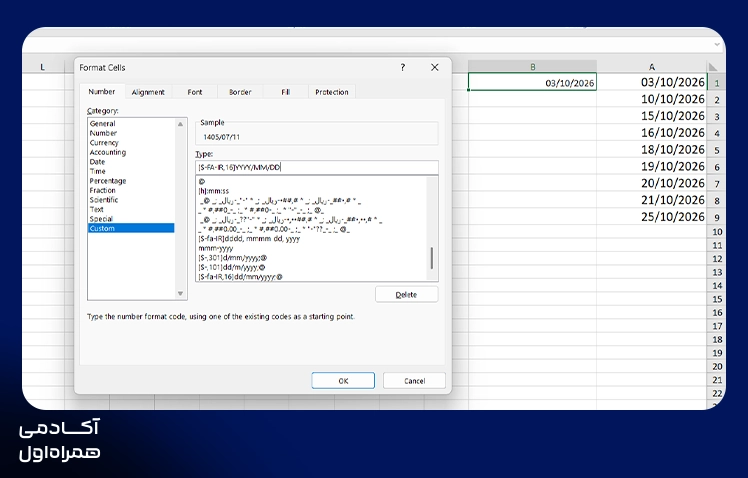Image resolution: width=748 pixels, height=478 pixels.
Task: Confirm with the OK button
Action: pyautogui.click(x=343, y=381)
